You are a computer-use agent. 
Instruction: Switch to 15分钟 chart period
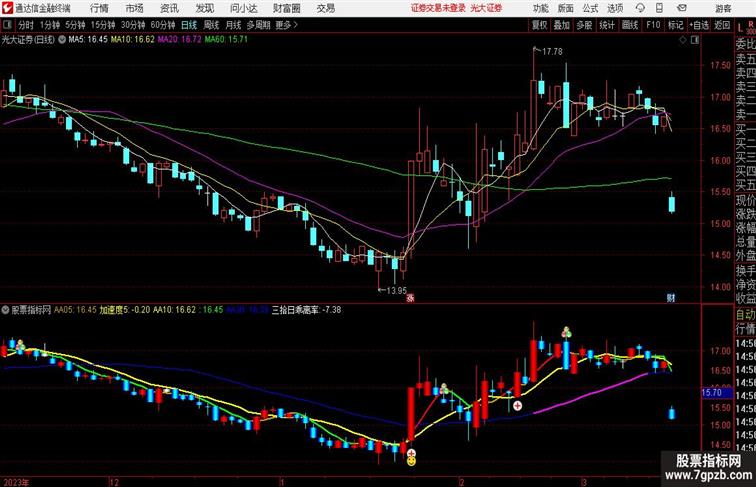pyautogui.click(x=103, y=25)
